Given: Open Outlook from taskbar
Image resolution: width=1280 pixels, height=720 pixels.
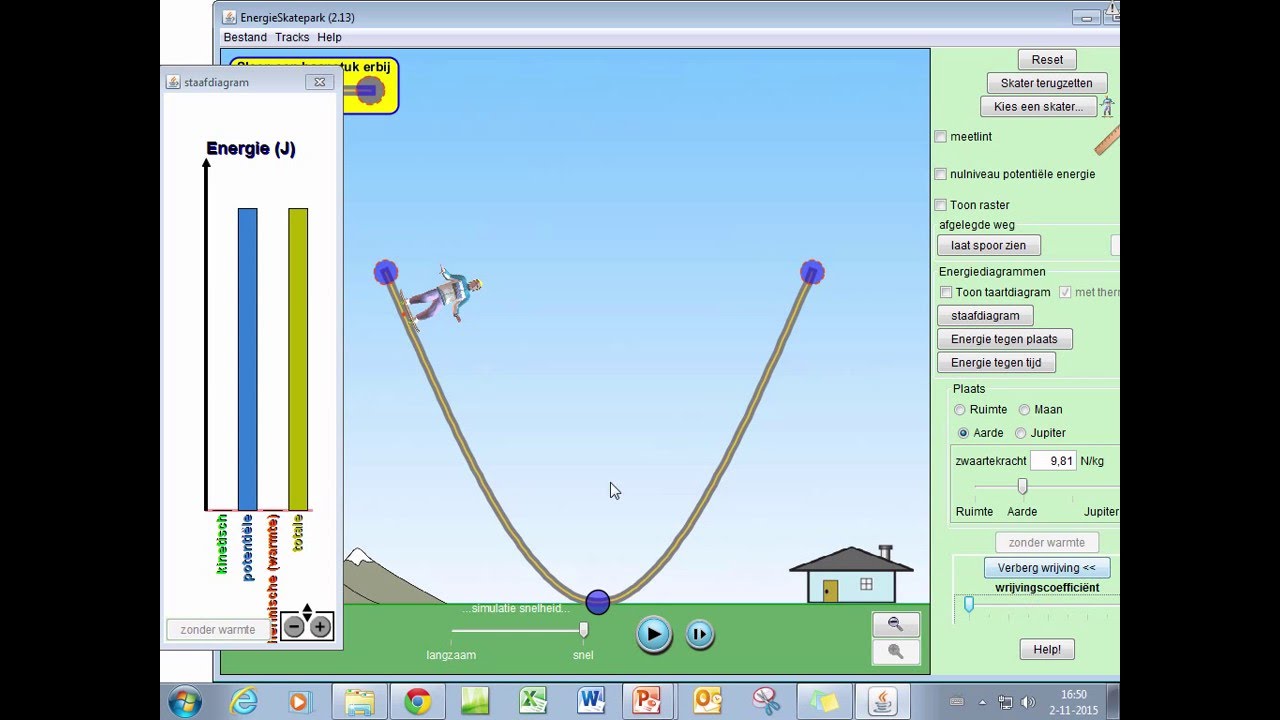Looking at the screenshot, I should (707, 701).
